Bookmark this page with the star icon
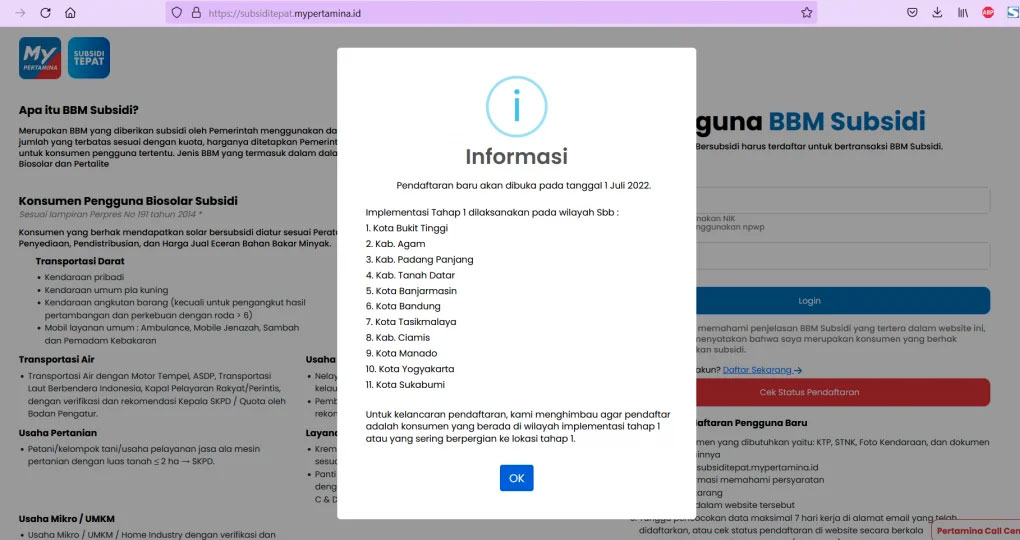1020x540 pixels. tap(806, 13)
